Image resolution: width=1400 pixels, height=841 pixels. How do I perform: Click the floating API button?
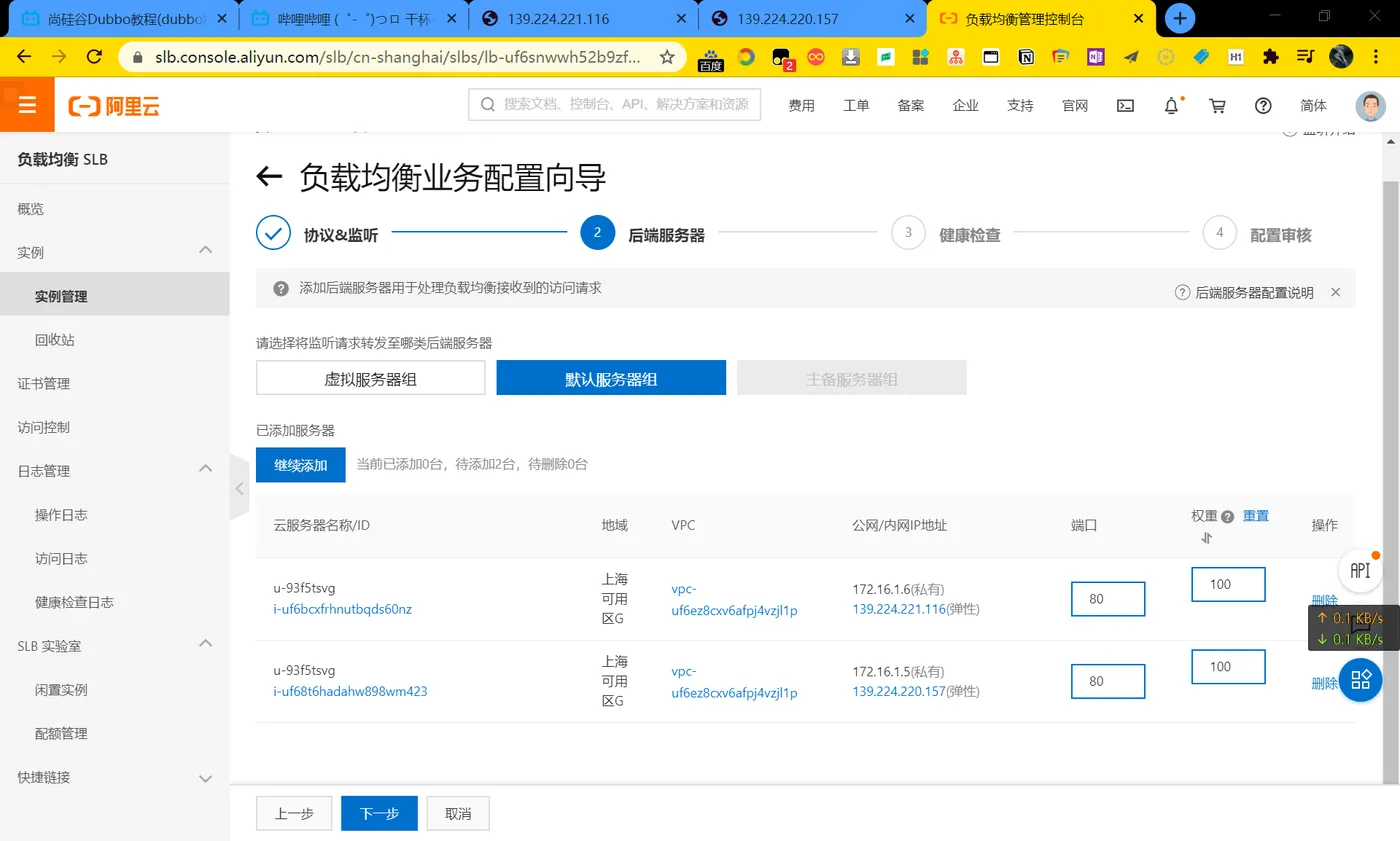click(x=1360, y=570)
